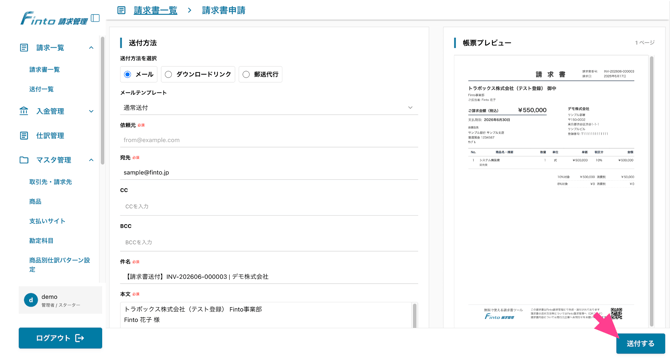The width and height of the screenshot is (670, 360).
Task: Open the メールテンプレート dropdown showing 通常送付
Action: (x=269, y=108)
